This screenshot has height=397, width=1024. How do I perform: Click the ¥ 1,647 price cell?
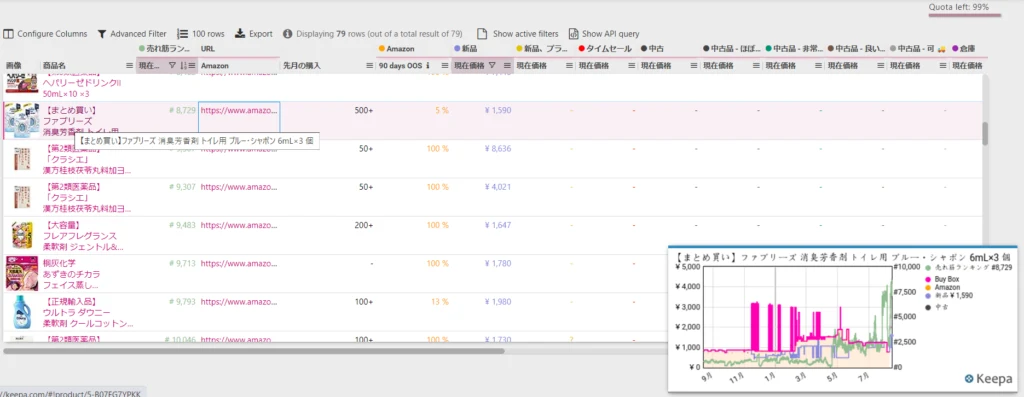498,225
